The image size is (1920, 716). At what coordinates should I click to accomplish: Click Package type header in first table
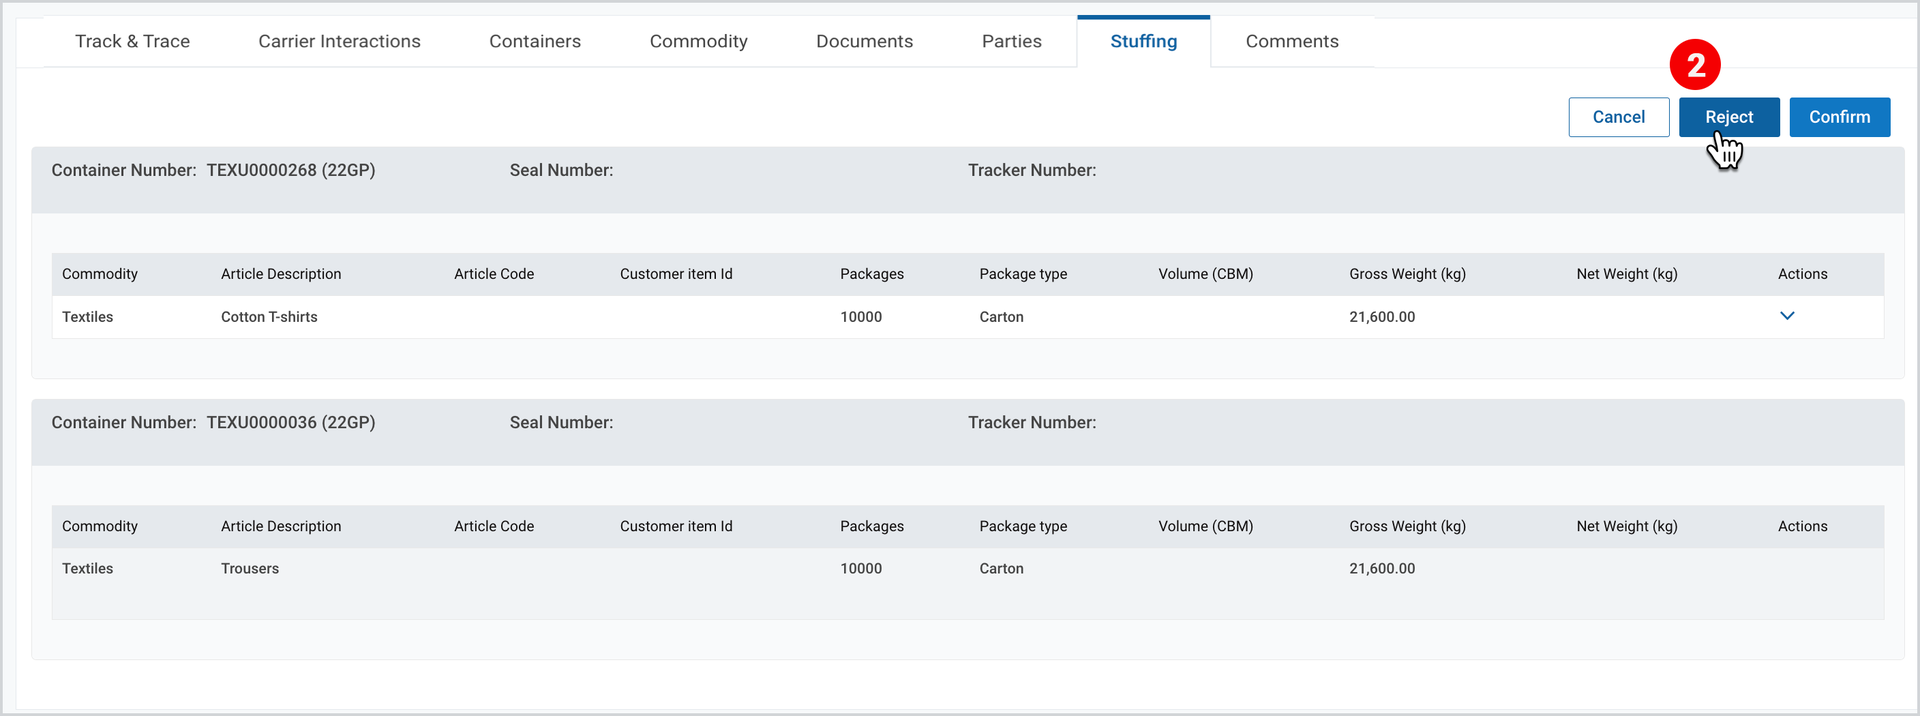coord(1023,274)
